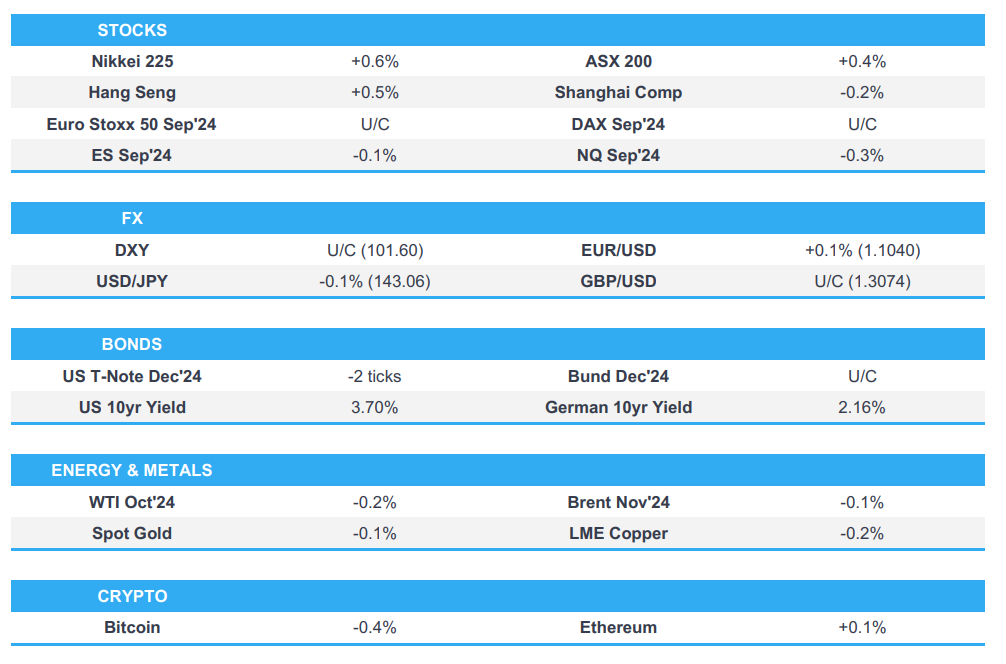Click the LME Copper label
Screen dimensions: 1006x664
coord(618,533)
